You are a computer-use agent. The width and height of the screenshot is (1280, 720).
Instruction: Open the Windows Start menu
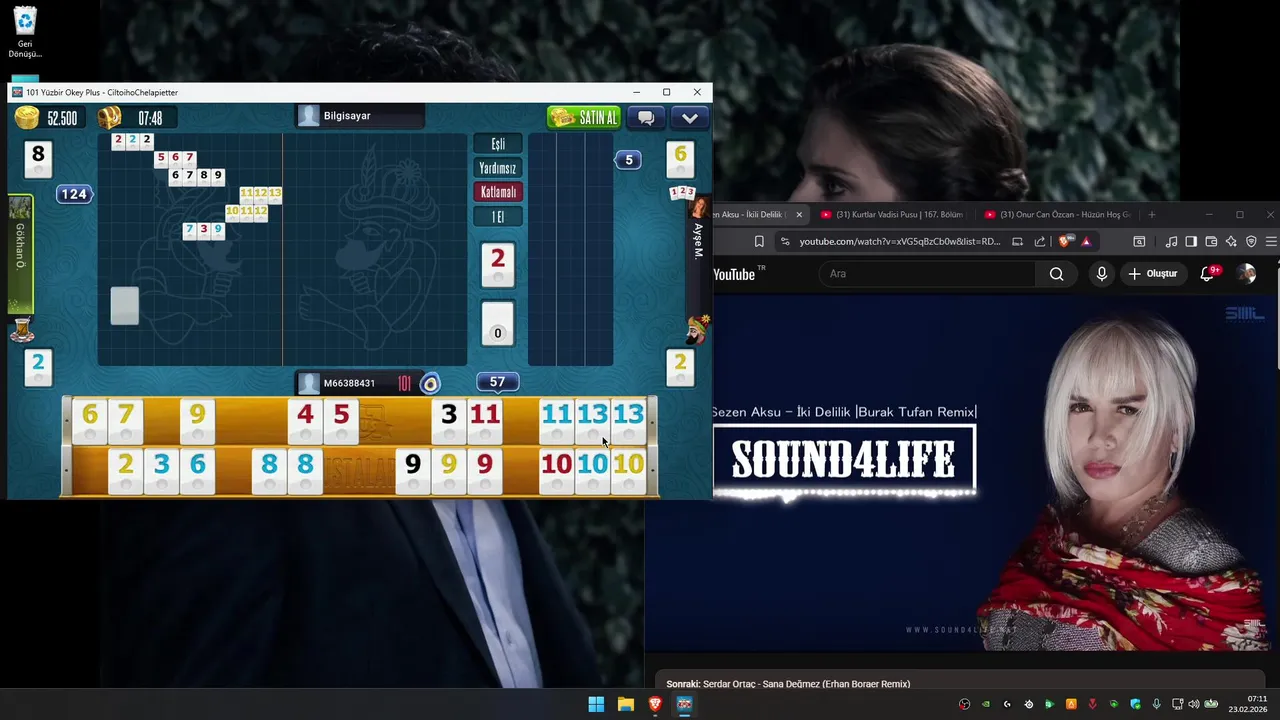596,704
